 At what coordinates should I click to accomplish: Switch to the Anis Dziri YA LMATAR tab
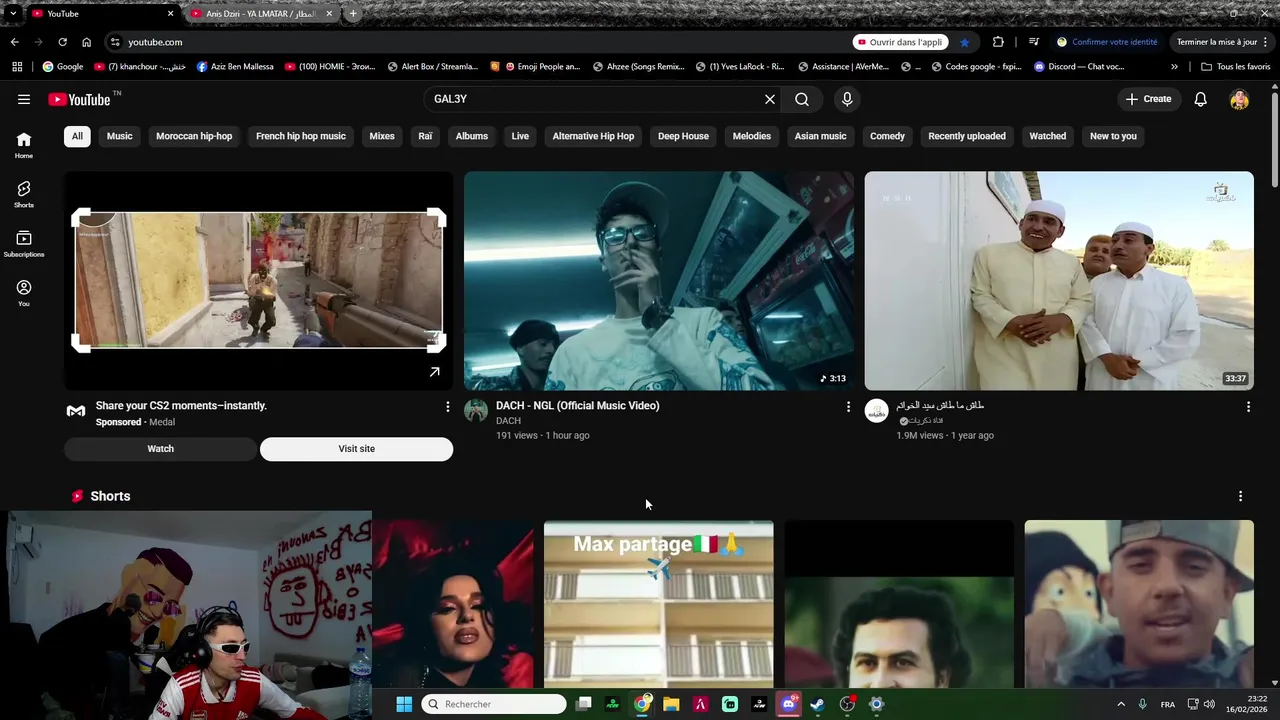point(261,14)
